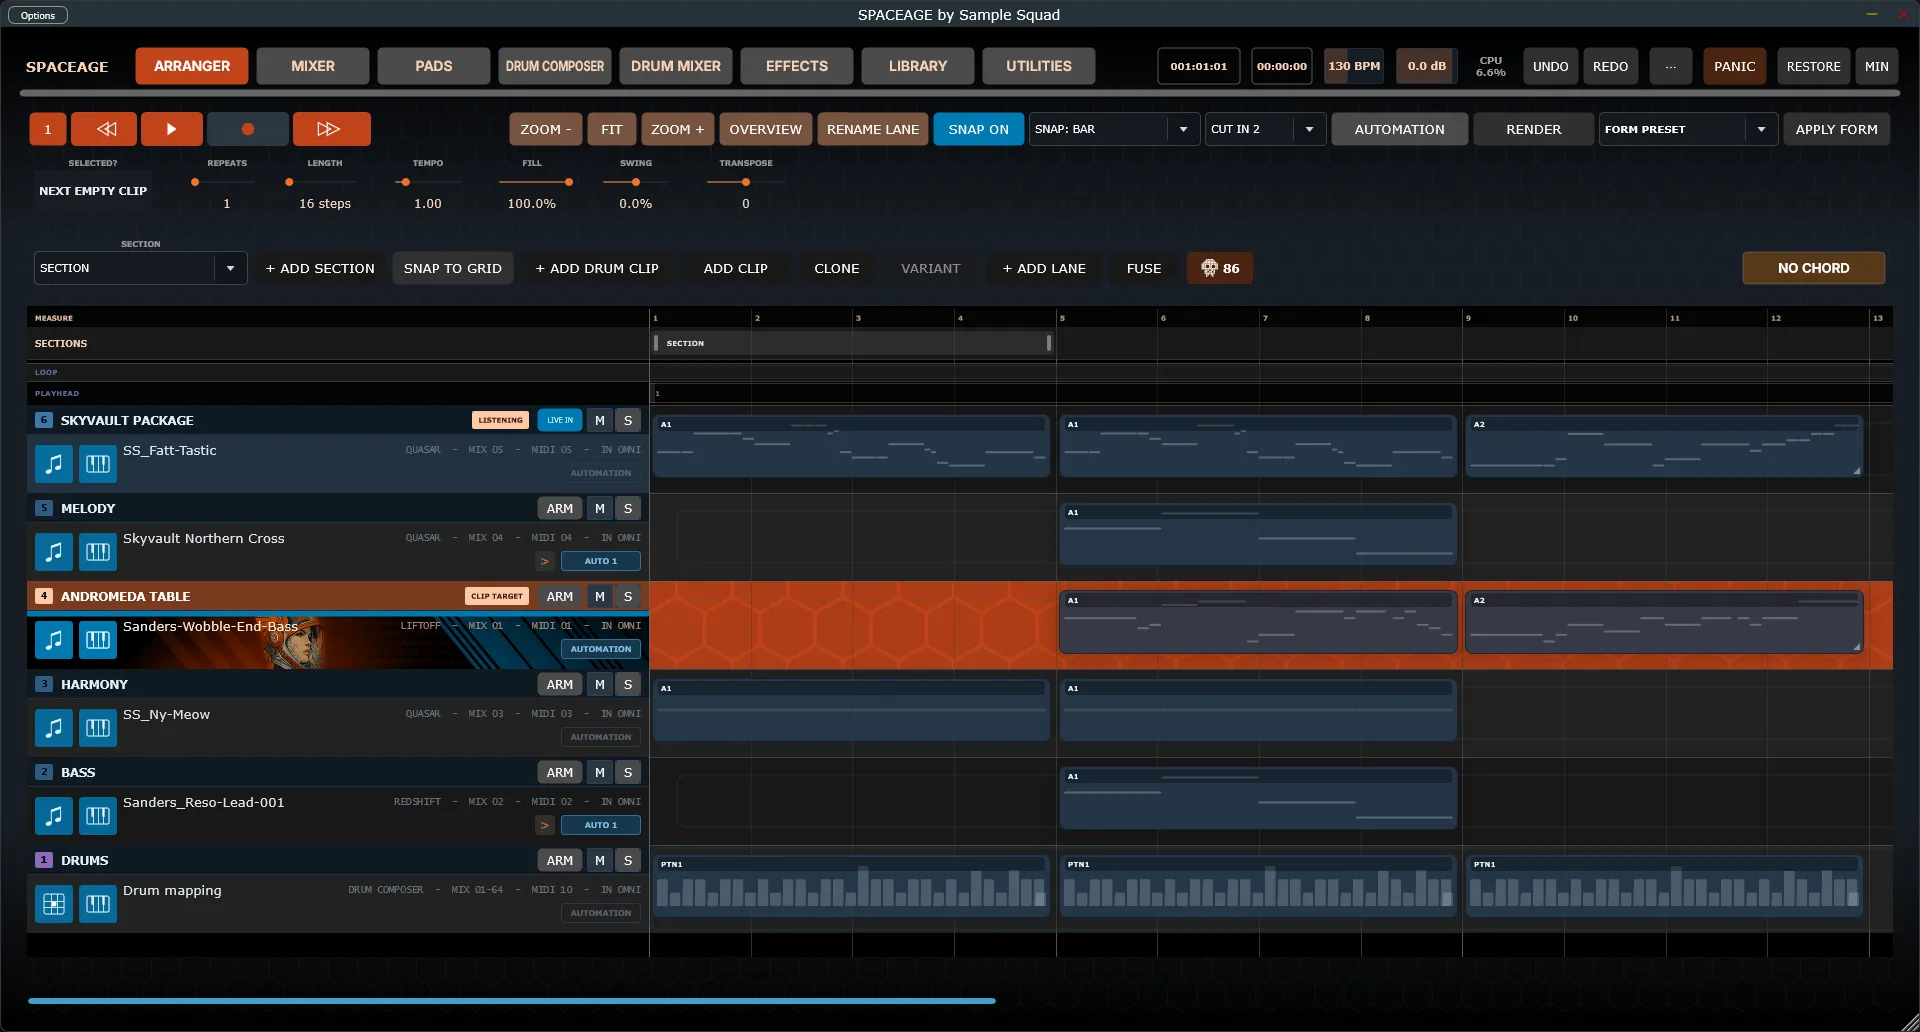Click the note icon on Sanders_Reso-Lead-001
The height and width of the screenshot is (1032, 1920).
(54, 816)
